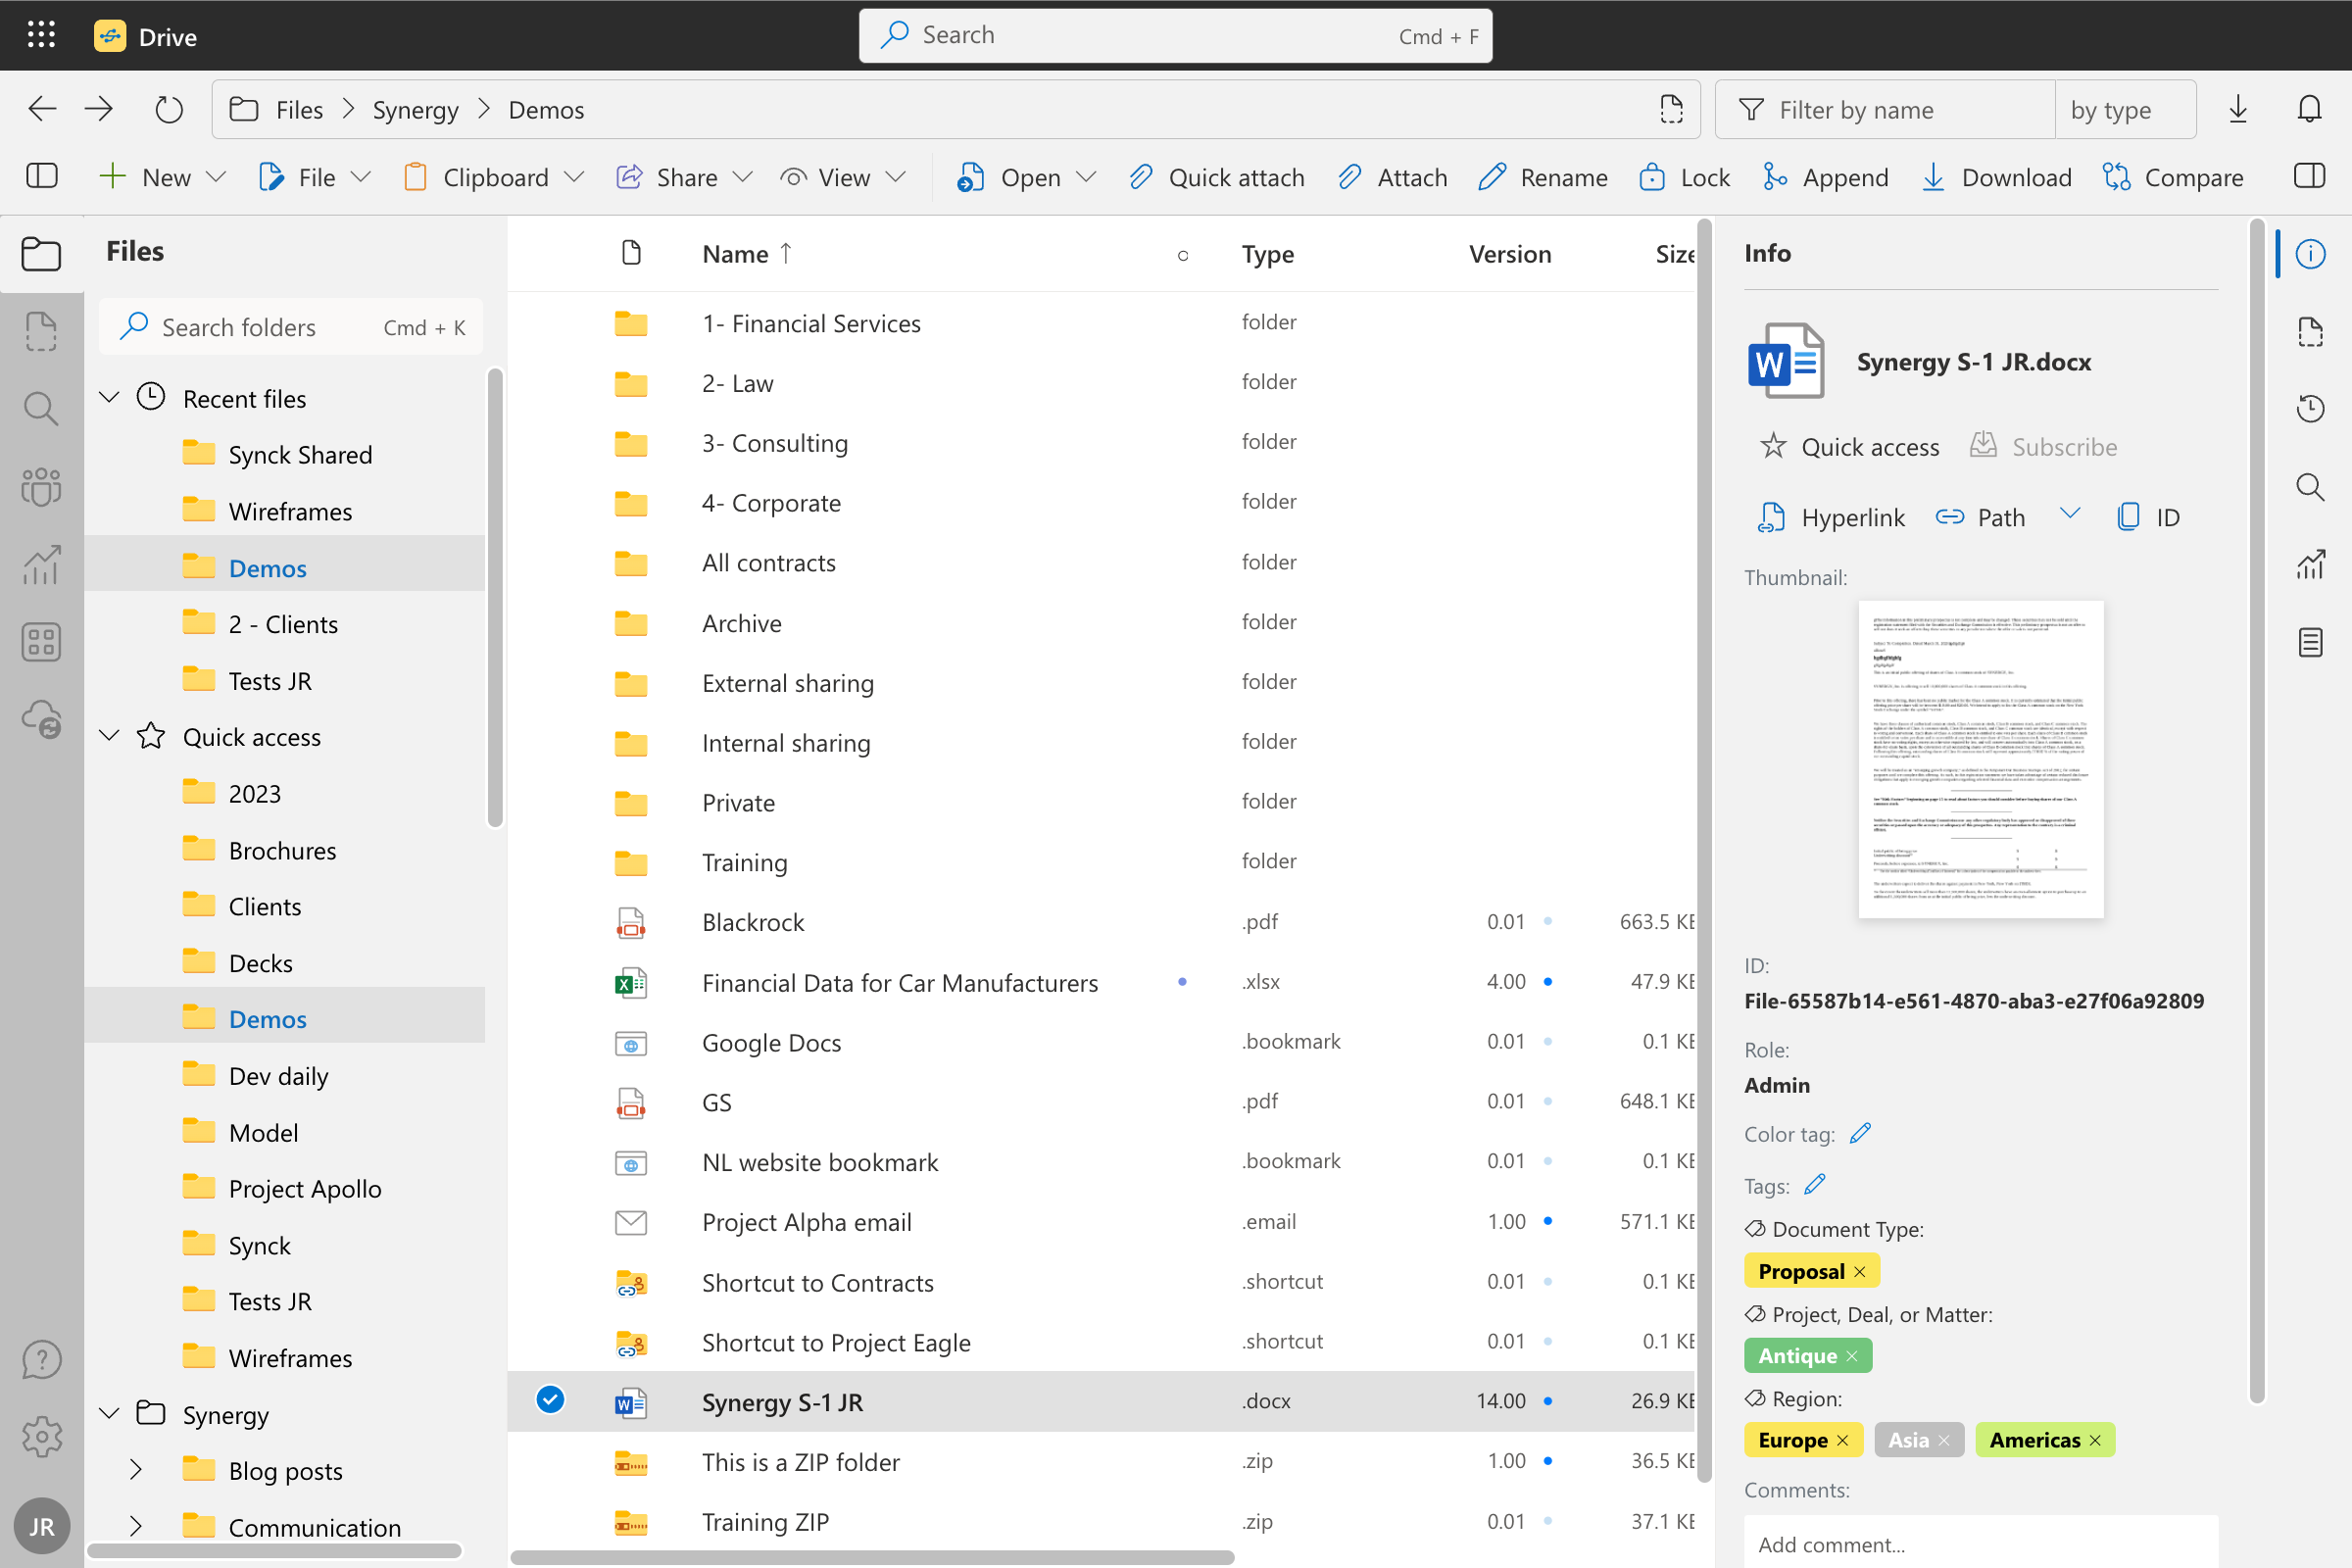This screenshot has height=1568, width=2352.
Task: Remove the Antique tag
Action: coord(1852,1356)
